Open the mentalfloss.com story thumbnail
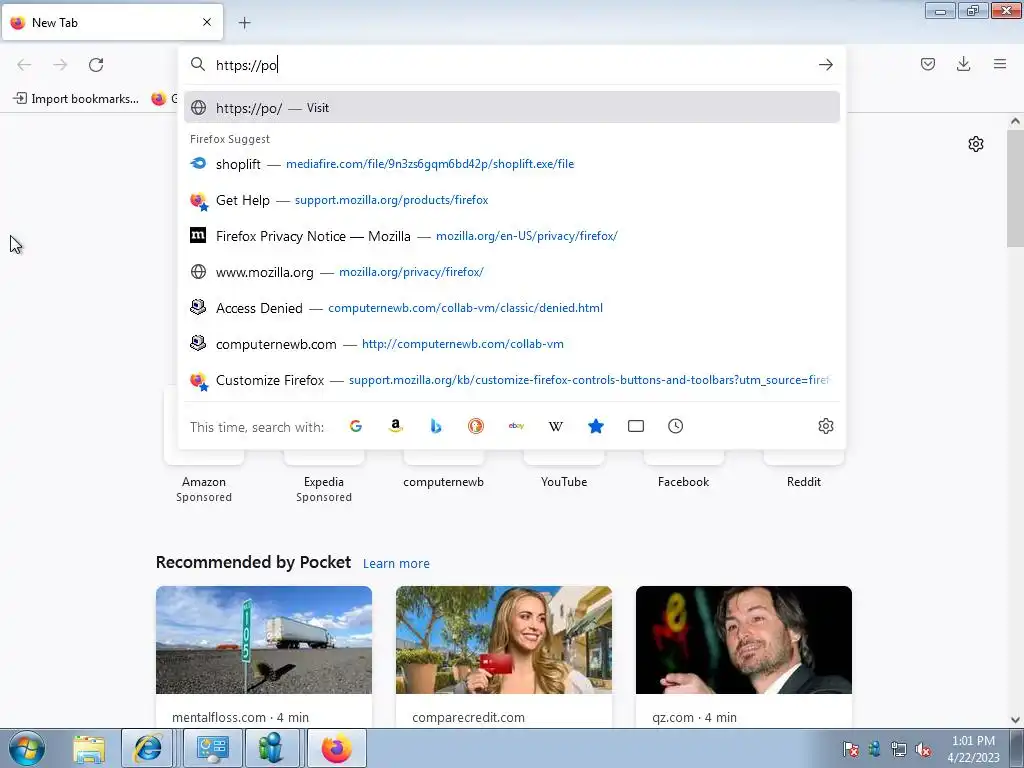Viewport: 1024px width, 768px height. point(264,640)
